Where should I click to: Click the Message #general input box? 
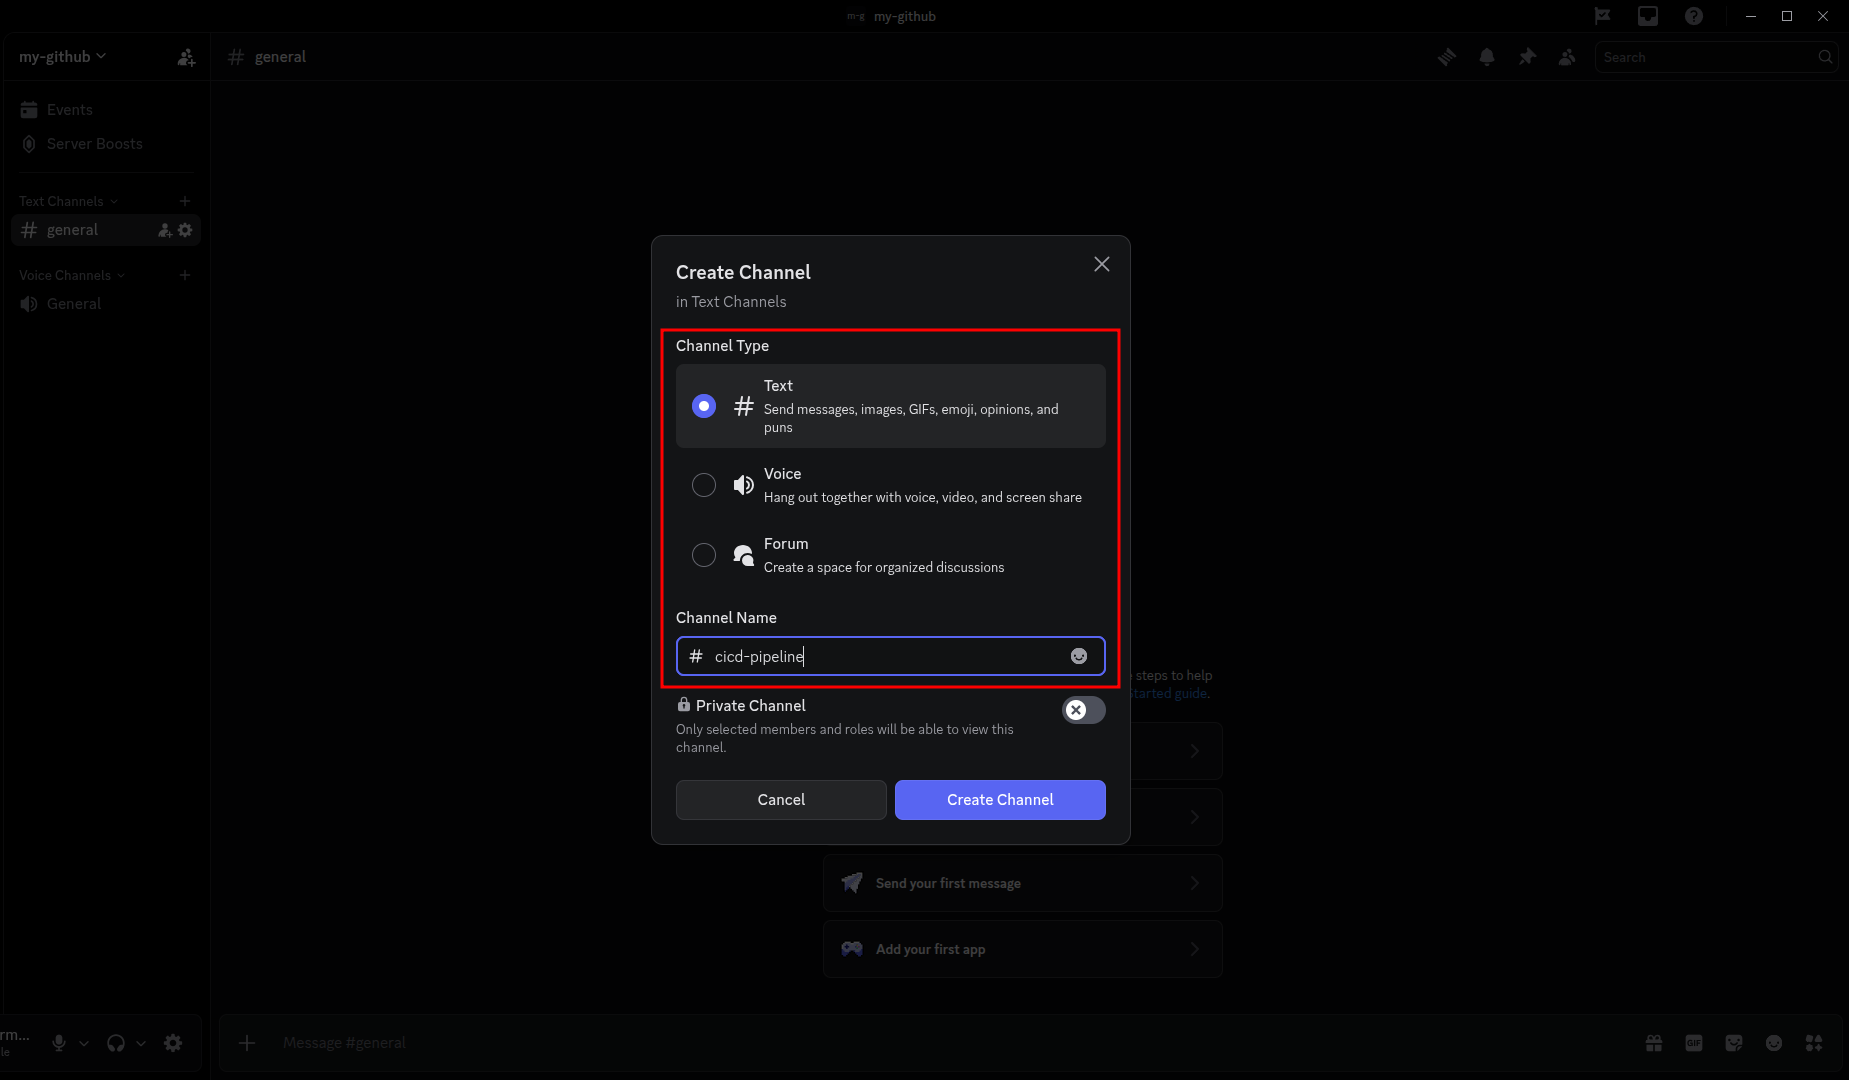pyautogui.click(x=950, y=1043)
